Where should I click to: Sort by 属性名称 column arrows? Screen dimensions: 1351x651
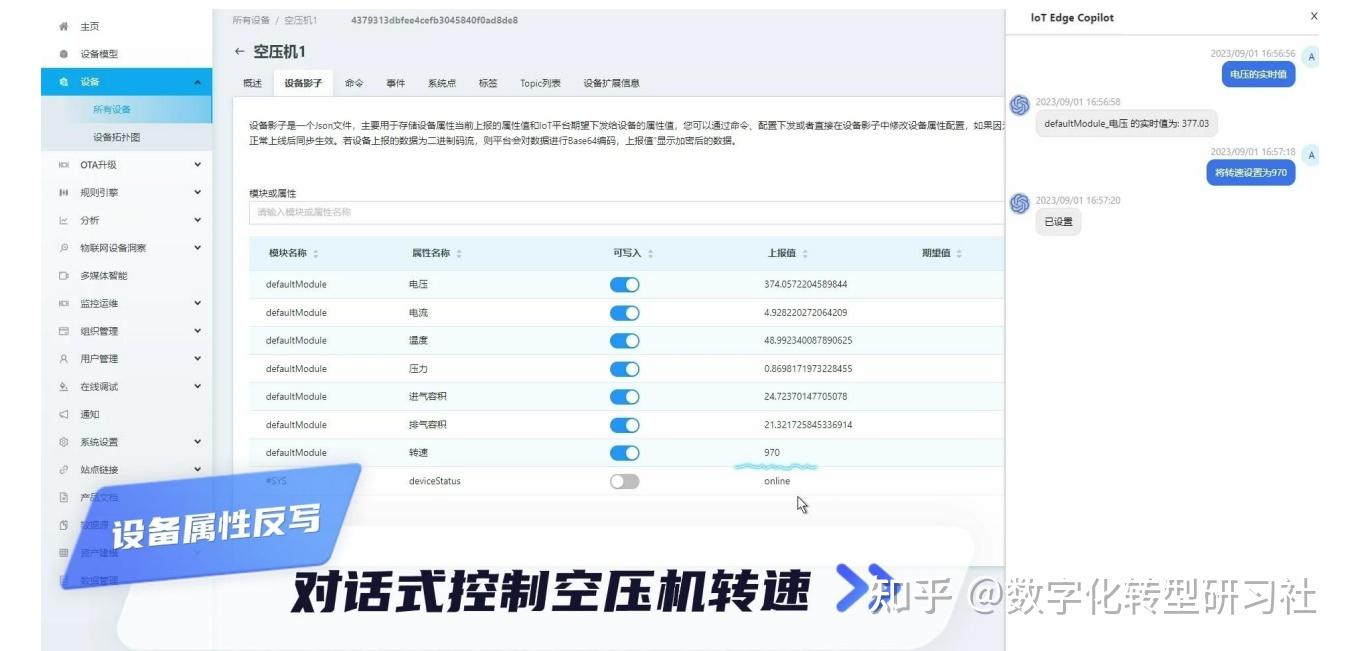[x=459, y=254]
